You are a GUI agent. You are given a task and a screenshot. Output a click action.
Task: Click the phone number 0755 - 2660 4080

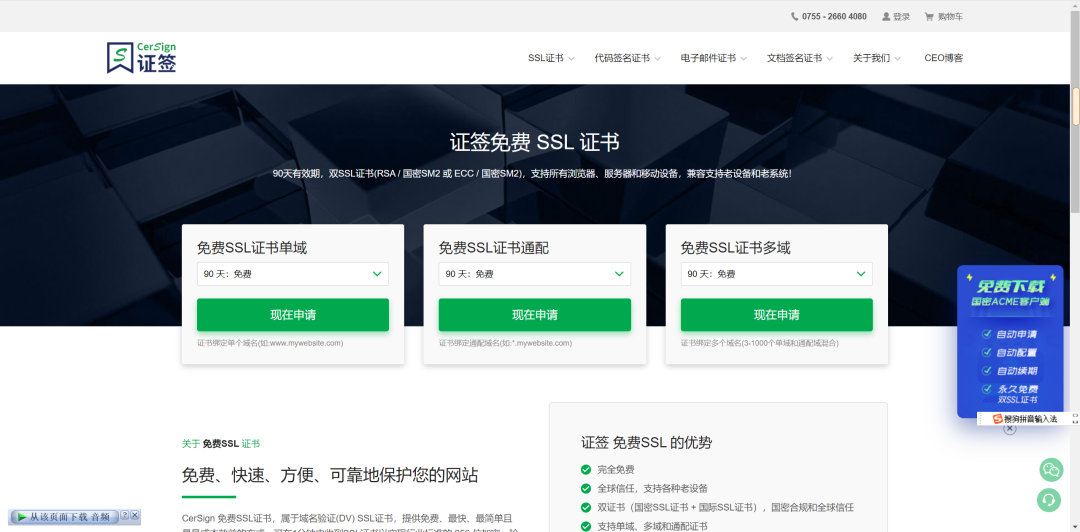834,17
